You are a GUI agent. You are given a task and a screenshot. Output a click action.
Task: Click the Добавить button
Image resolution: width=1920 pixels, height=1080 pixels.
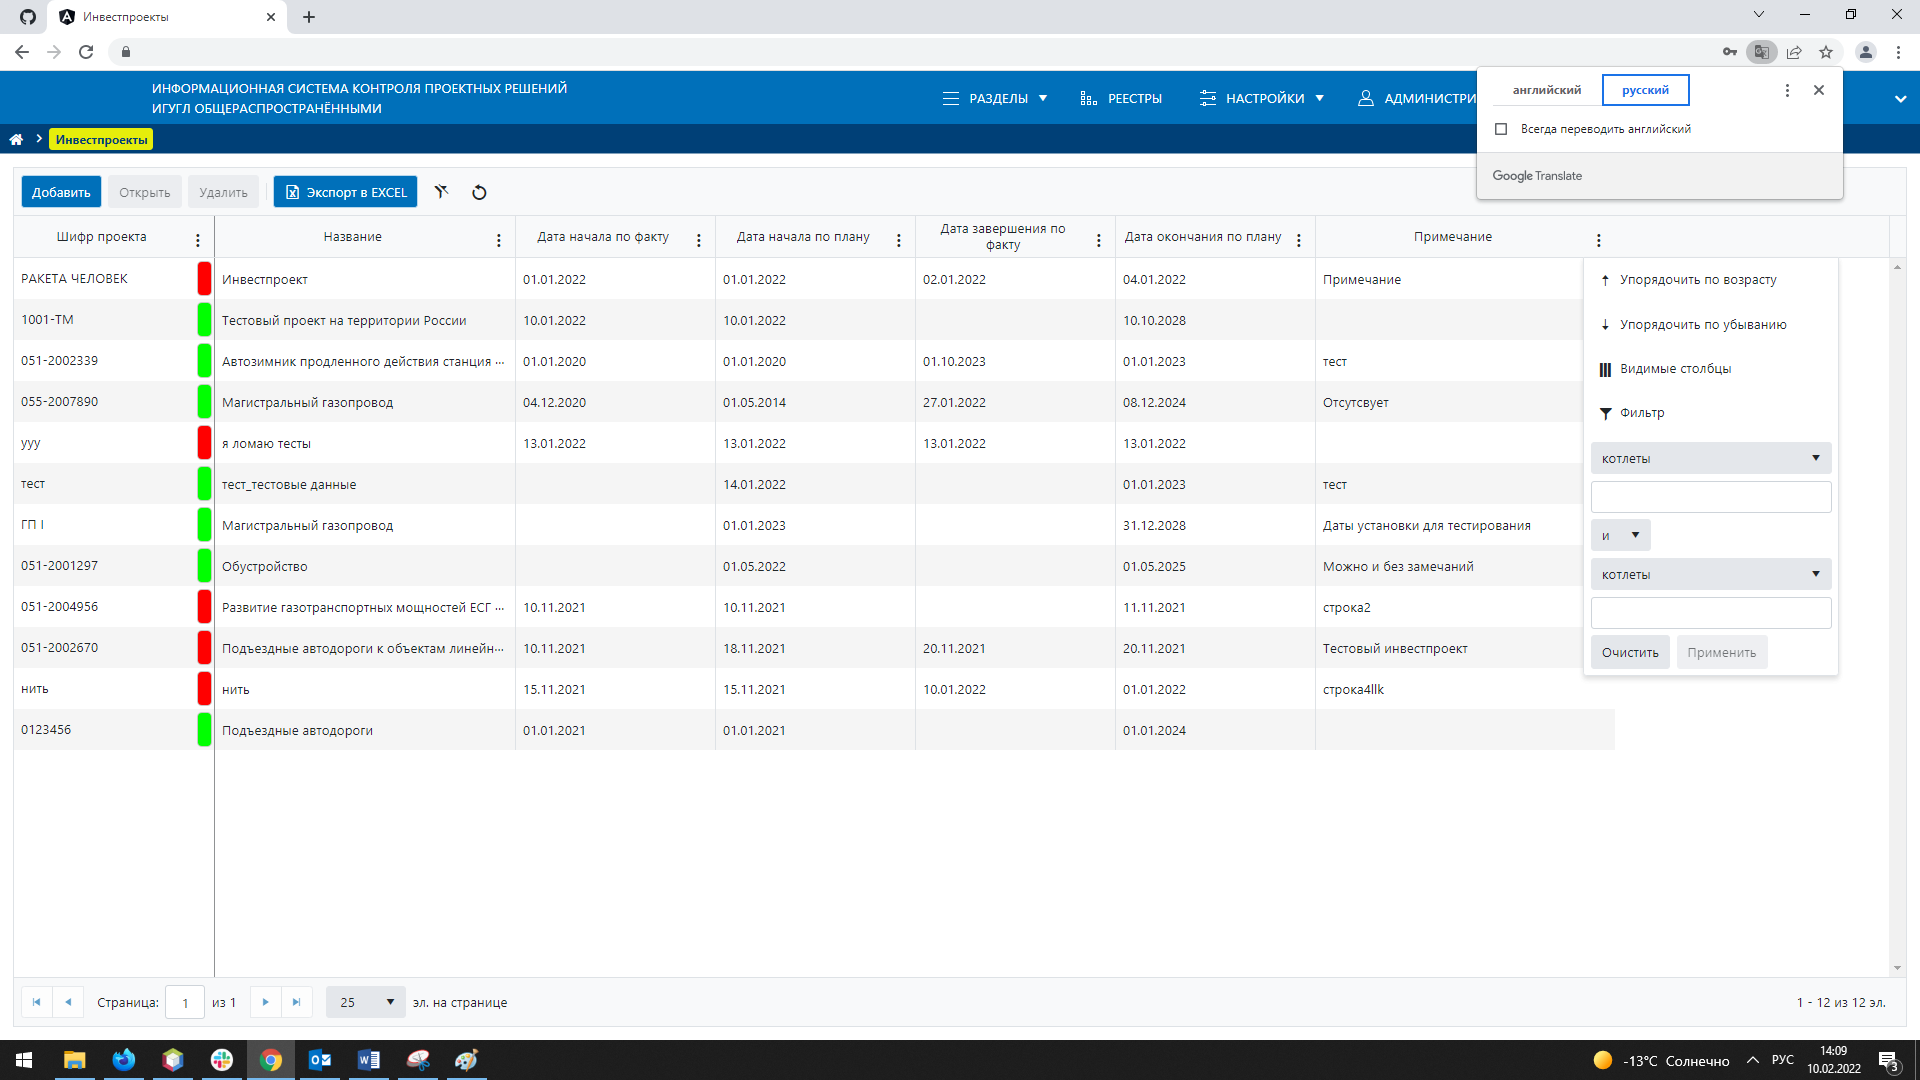coord(61,192)
